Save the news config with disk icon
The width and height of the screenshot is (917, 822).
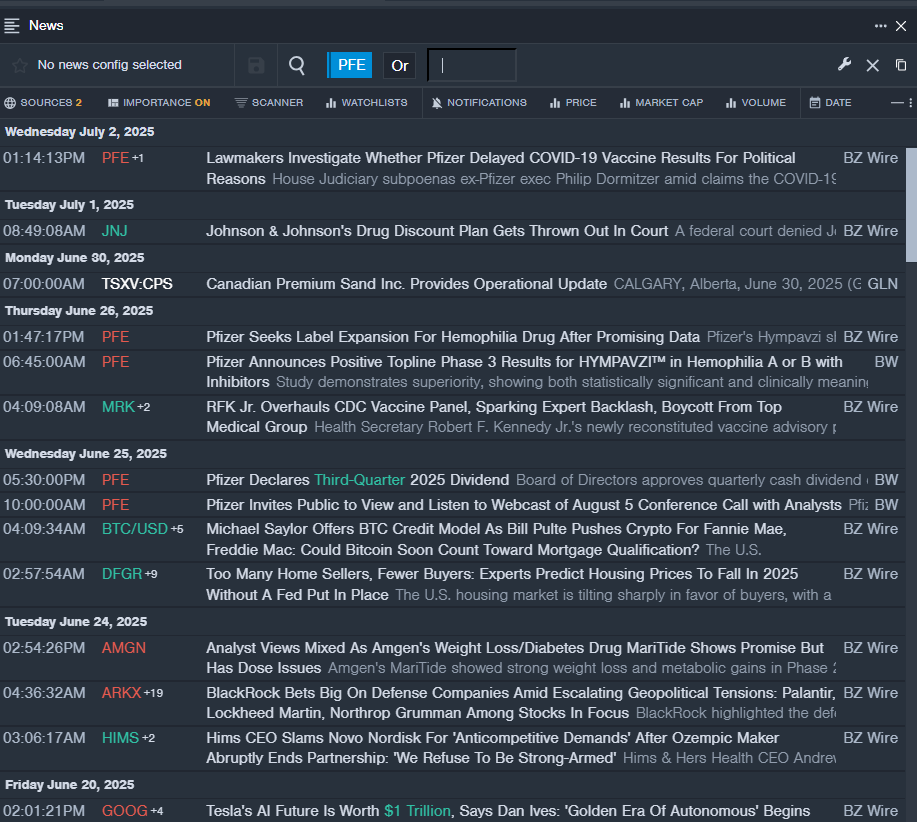[256, 65]
